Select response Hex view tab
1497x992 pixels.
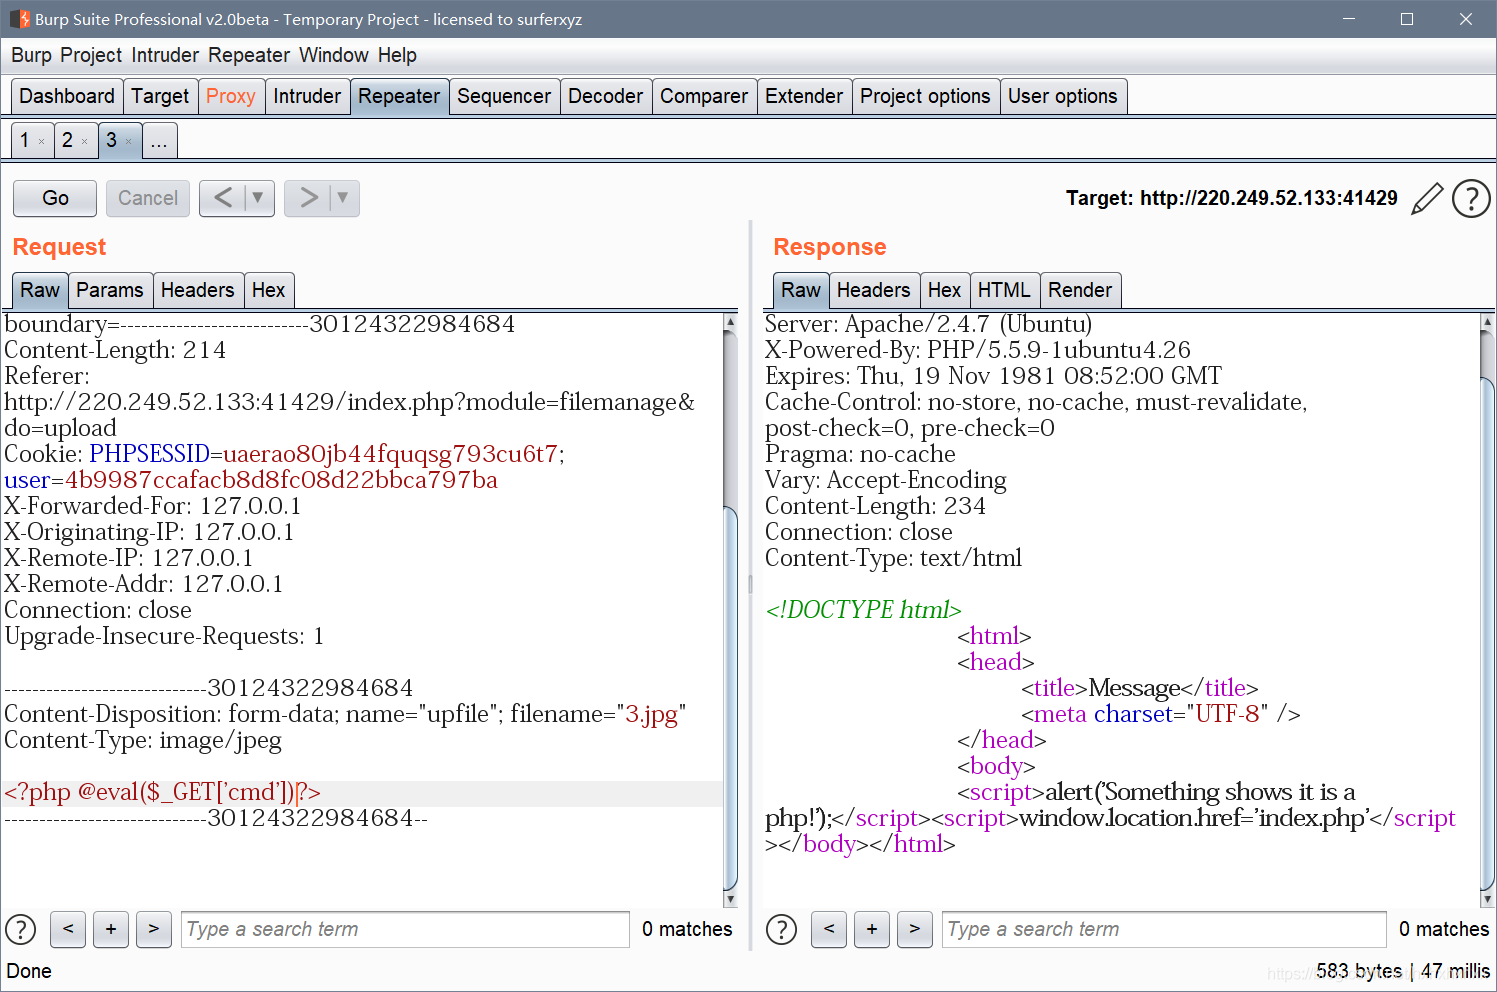tap(944, 290)
